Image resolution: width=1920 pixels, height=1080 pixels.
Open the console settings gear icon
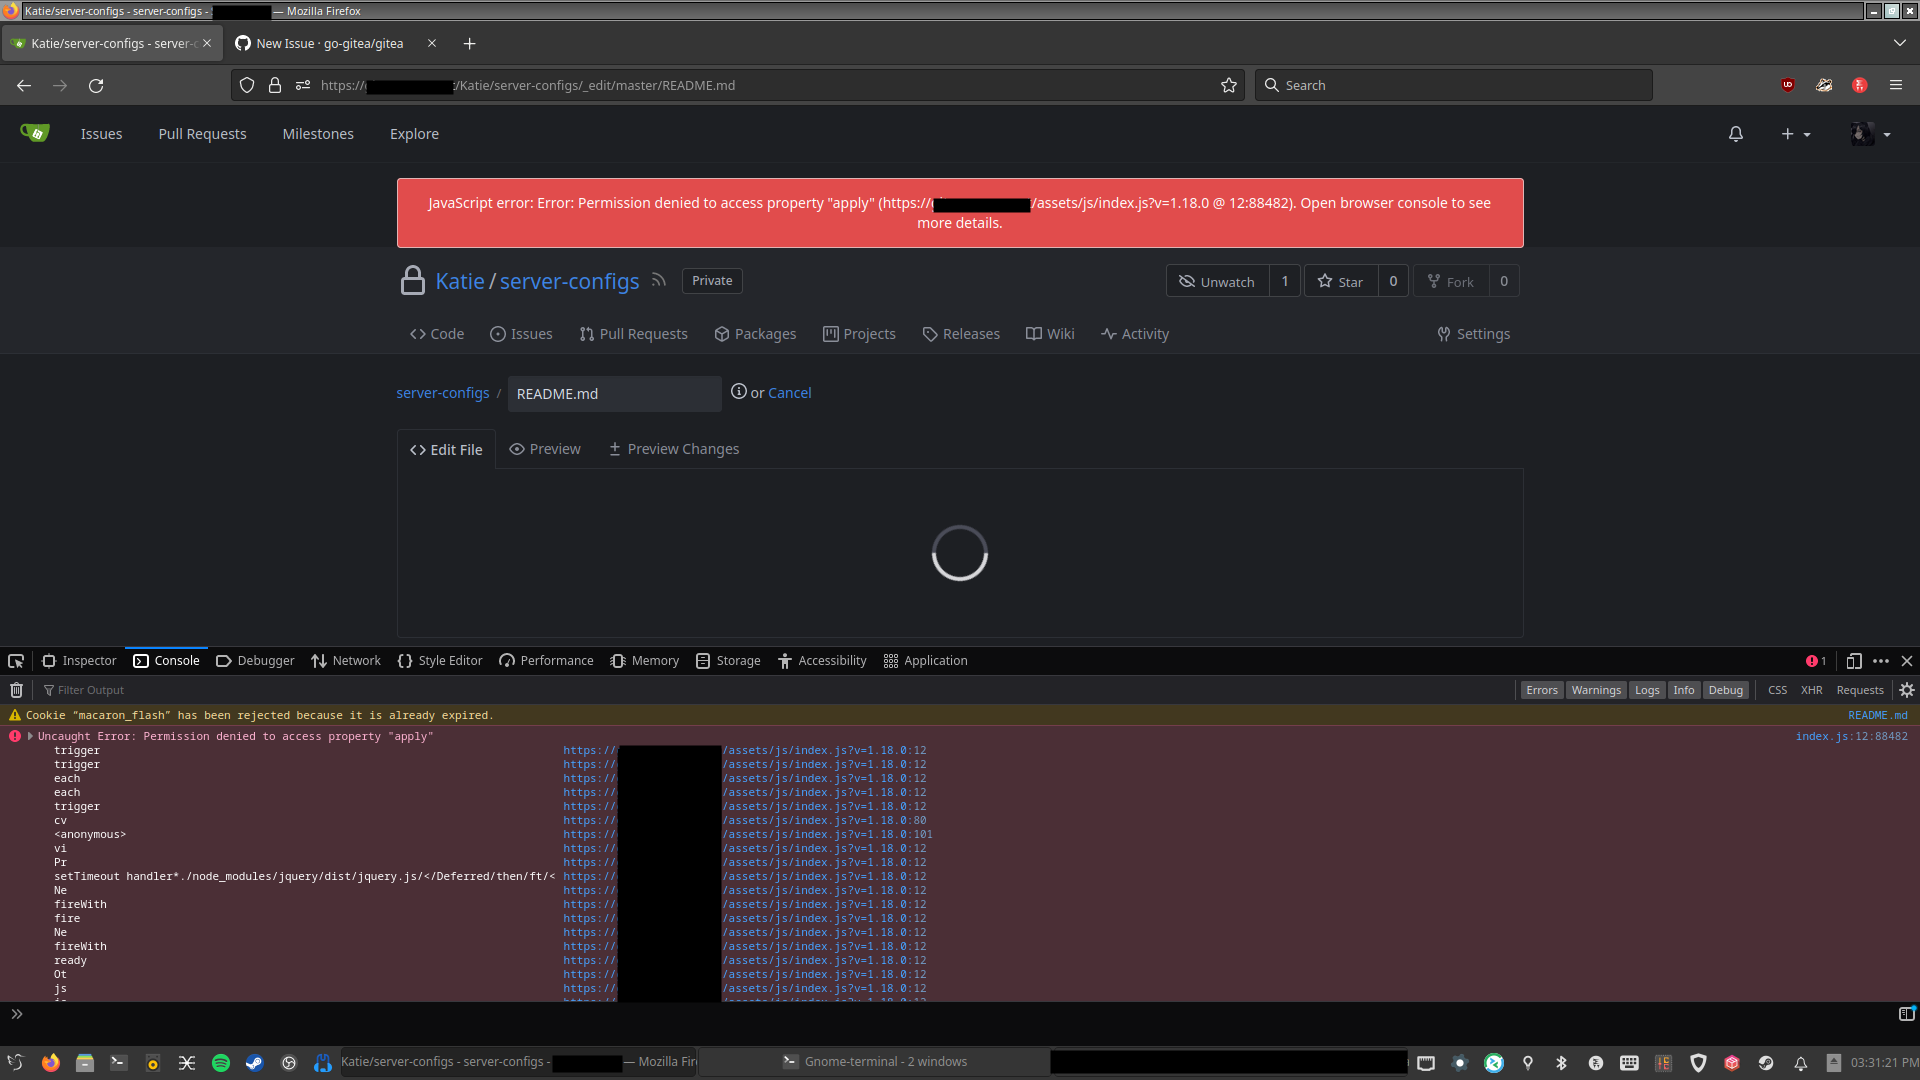[x=1906, y=690]
